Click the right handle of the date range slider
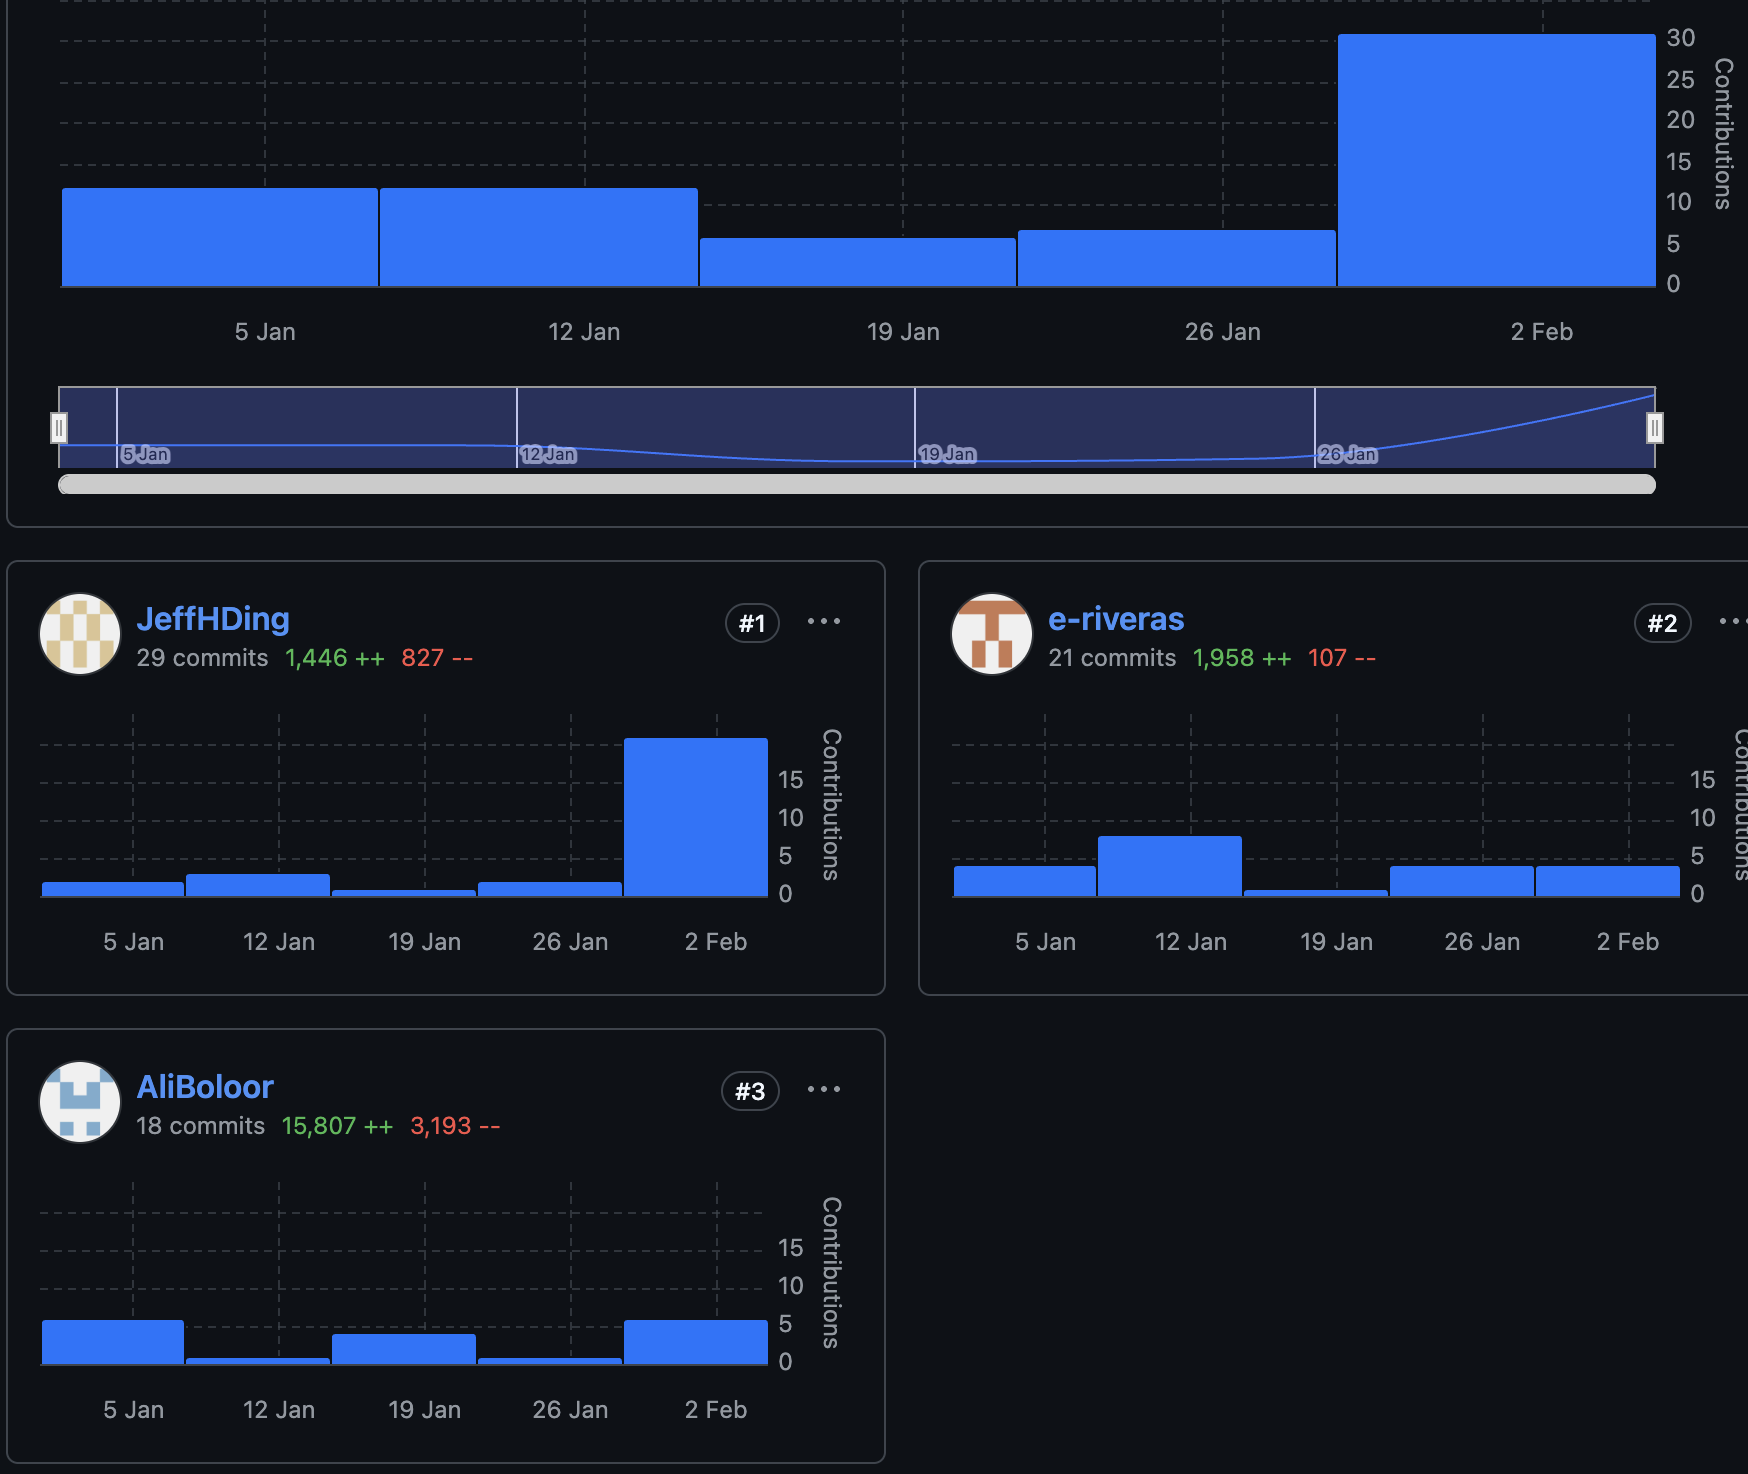 pyautogui.click(x=1655, y=428)
